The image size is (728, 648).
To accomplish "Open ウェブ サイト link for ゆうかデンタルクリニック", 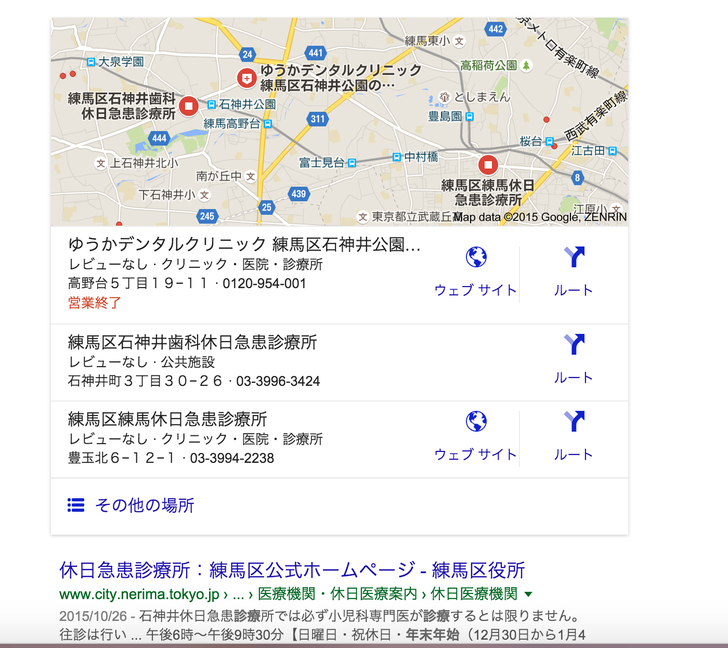I will click(475, 290).
